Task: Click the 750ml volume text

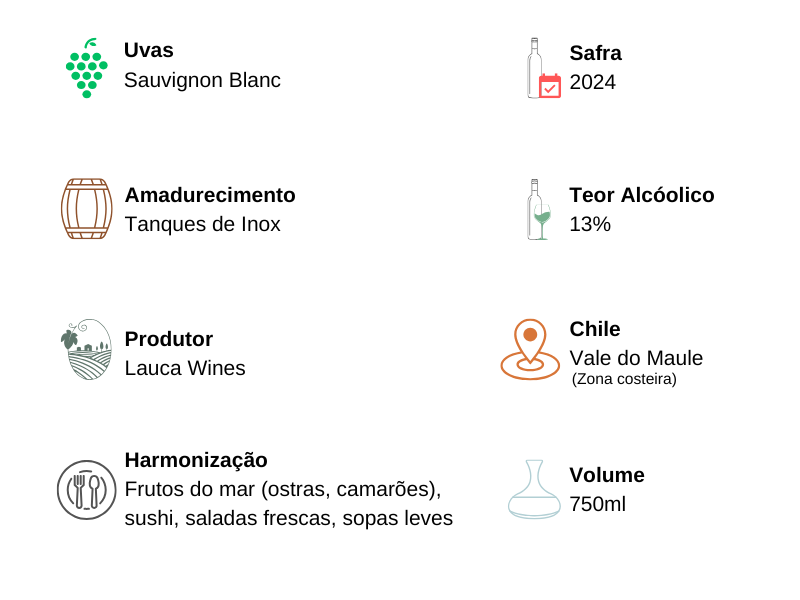Action: [598, 504]
